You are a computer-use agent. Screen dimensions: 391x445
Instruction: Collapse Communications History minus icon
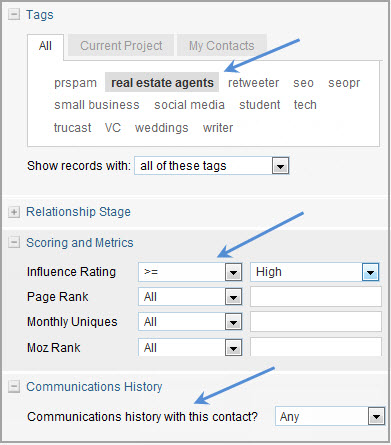14,387
